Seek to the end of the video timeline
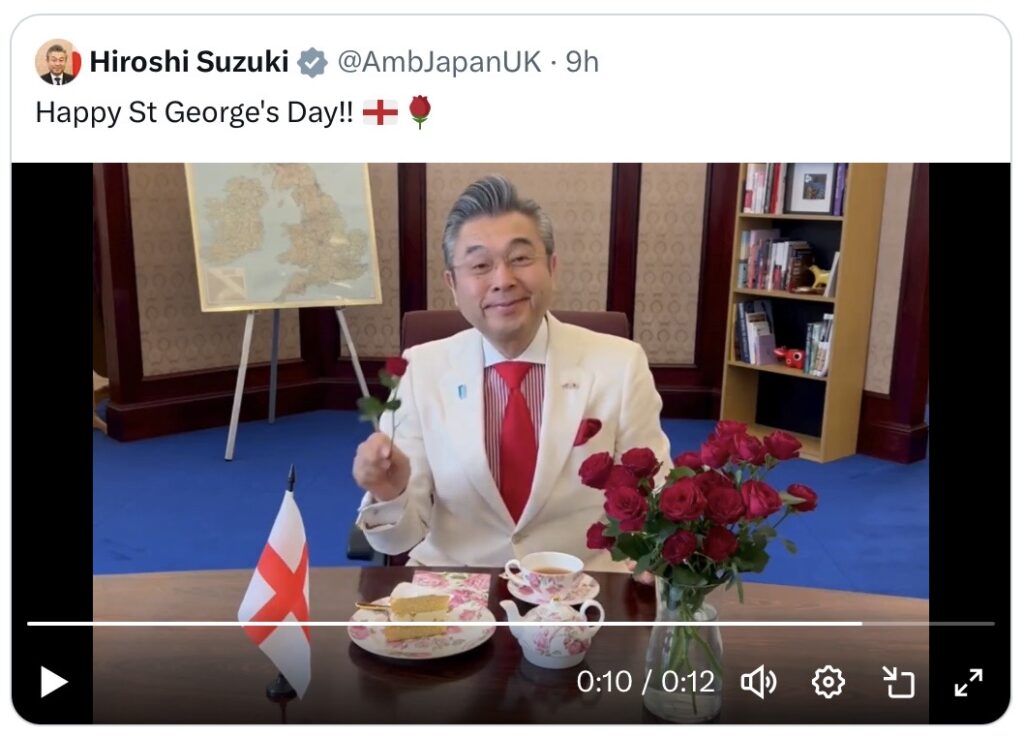Image resolution: width=1024 pixels, height=738 pixels. (993, 624)
